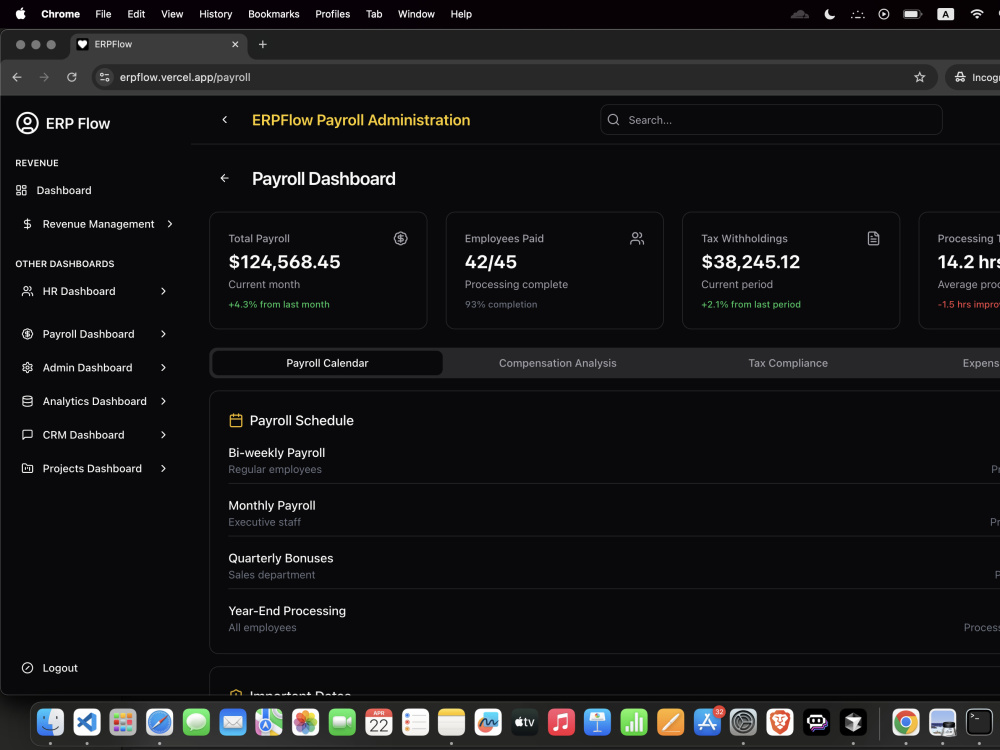Click the Total Payroll dollar circle icon
Image resolution: width=1000 pixels, height=750 pixels.
[401, 239]
